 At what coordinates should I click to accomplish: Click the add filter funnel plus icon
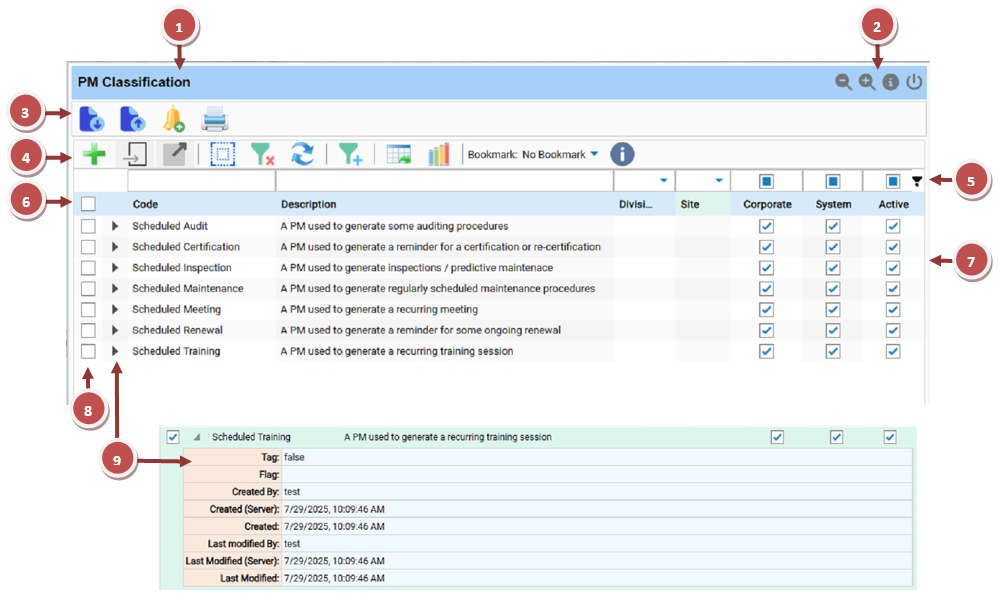[350, 154]
